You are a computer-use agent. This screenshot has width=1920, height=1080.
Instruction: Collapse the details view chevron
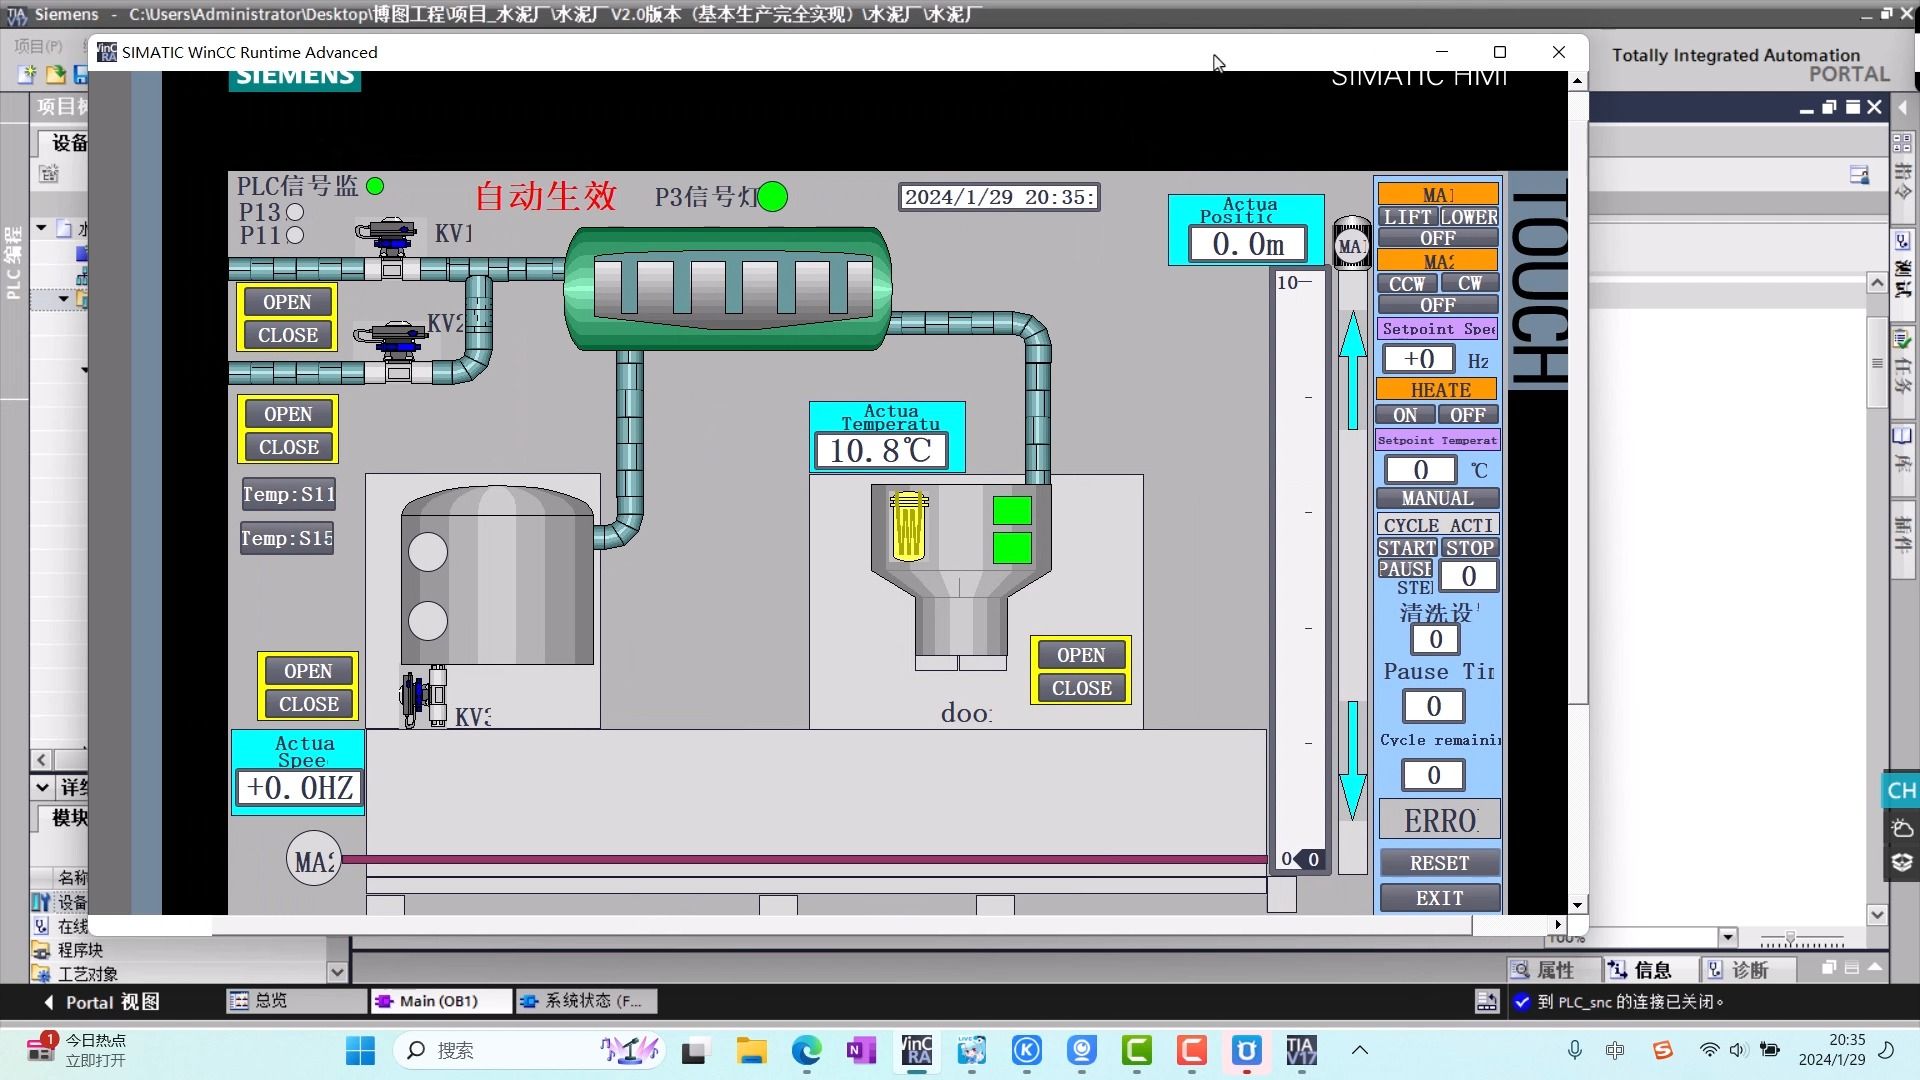tap(42, 787)
